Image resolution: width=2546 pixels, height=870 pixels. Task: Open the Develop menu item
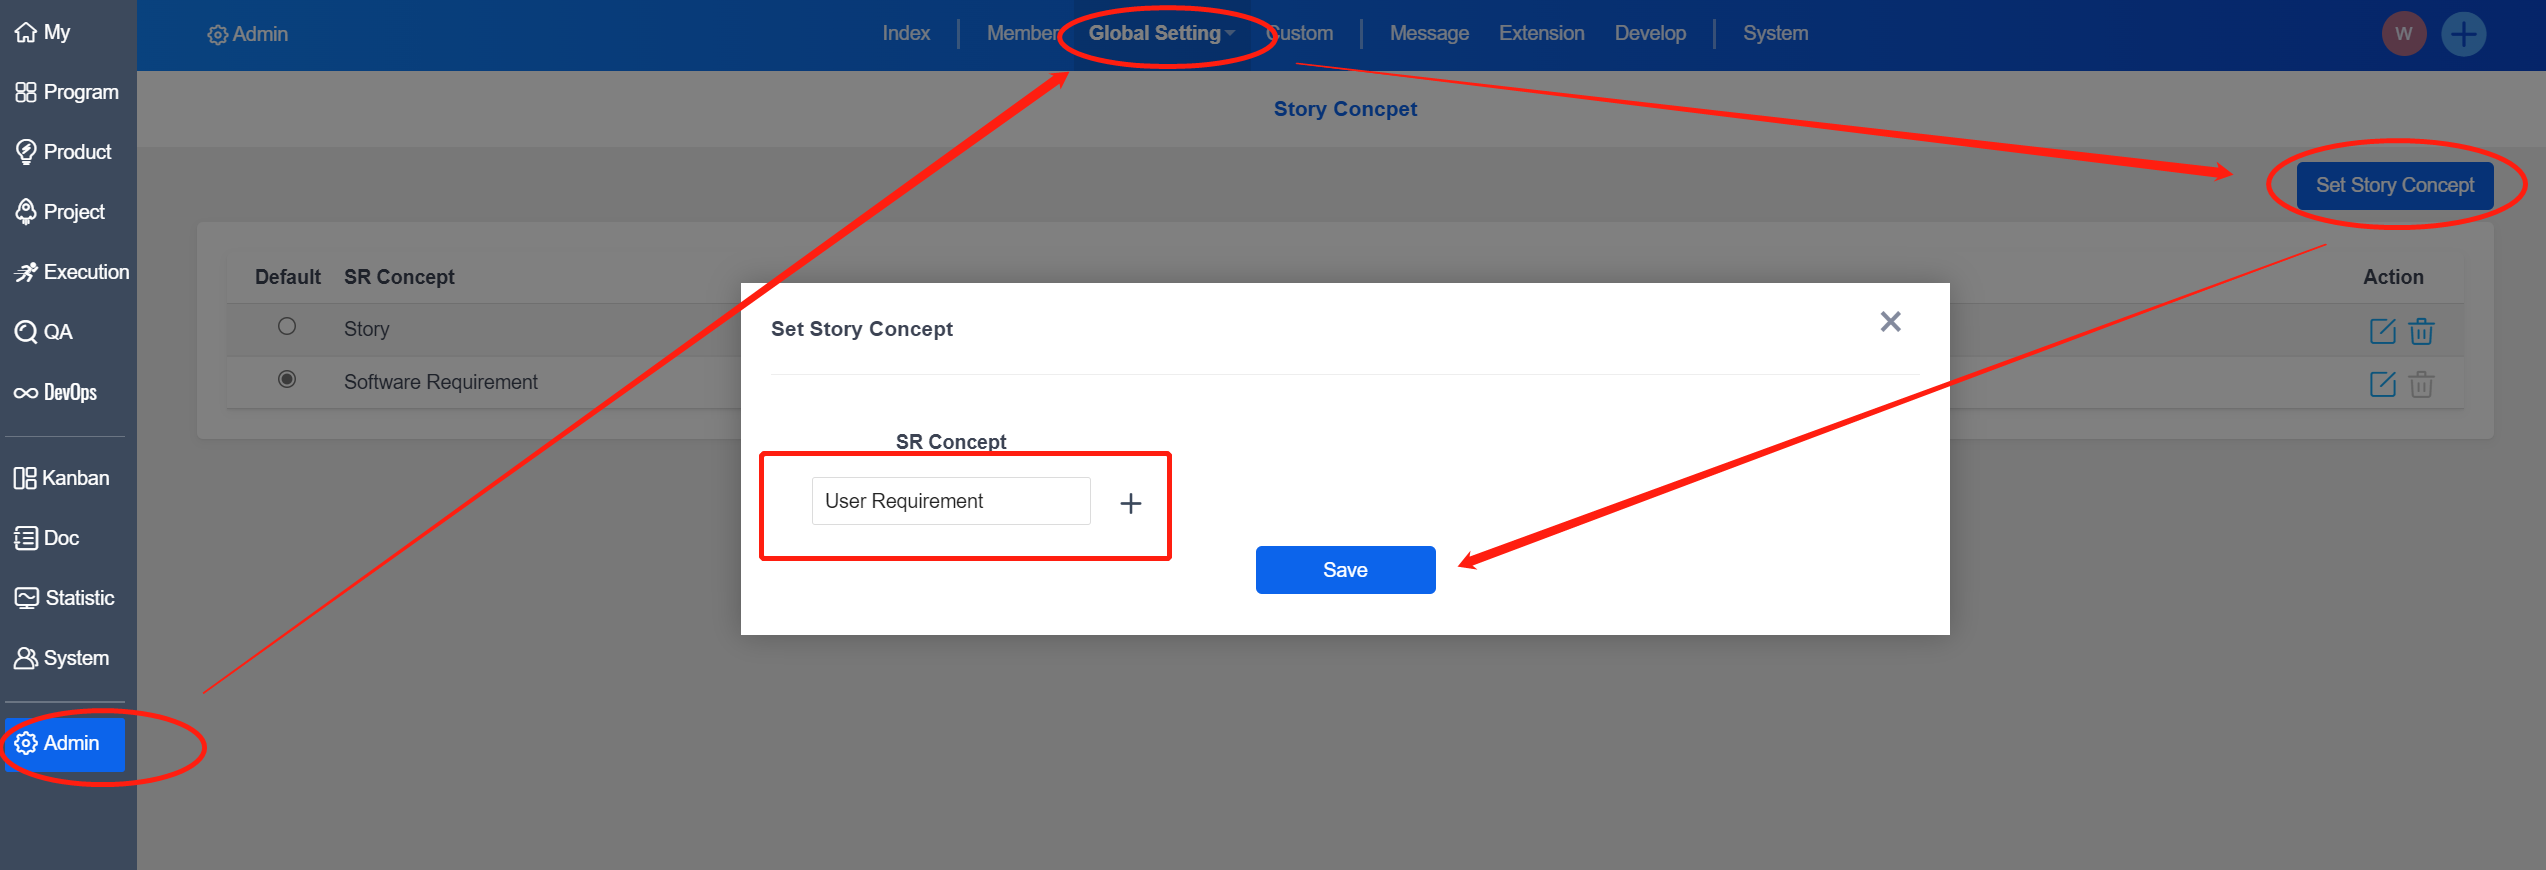1649,33
